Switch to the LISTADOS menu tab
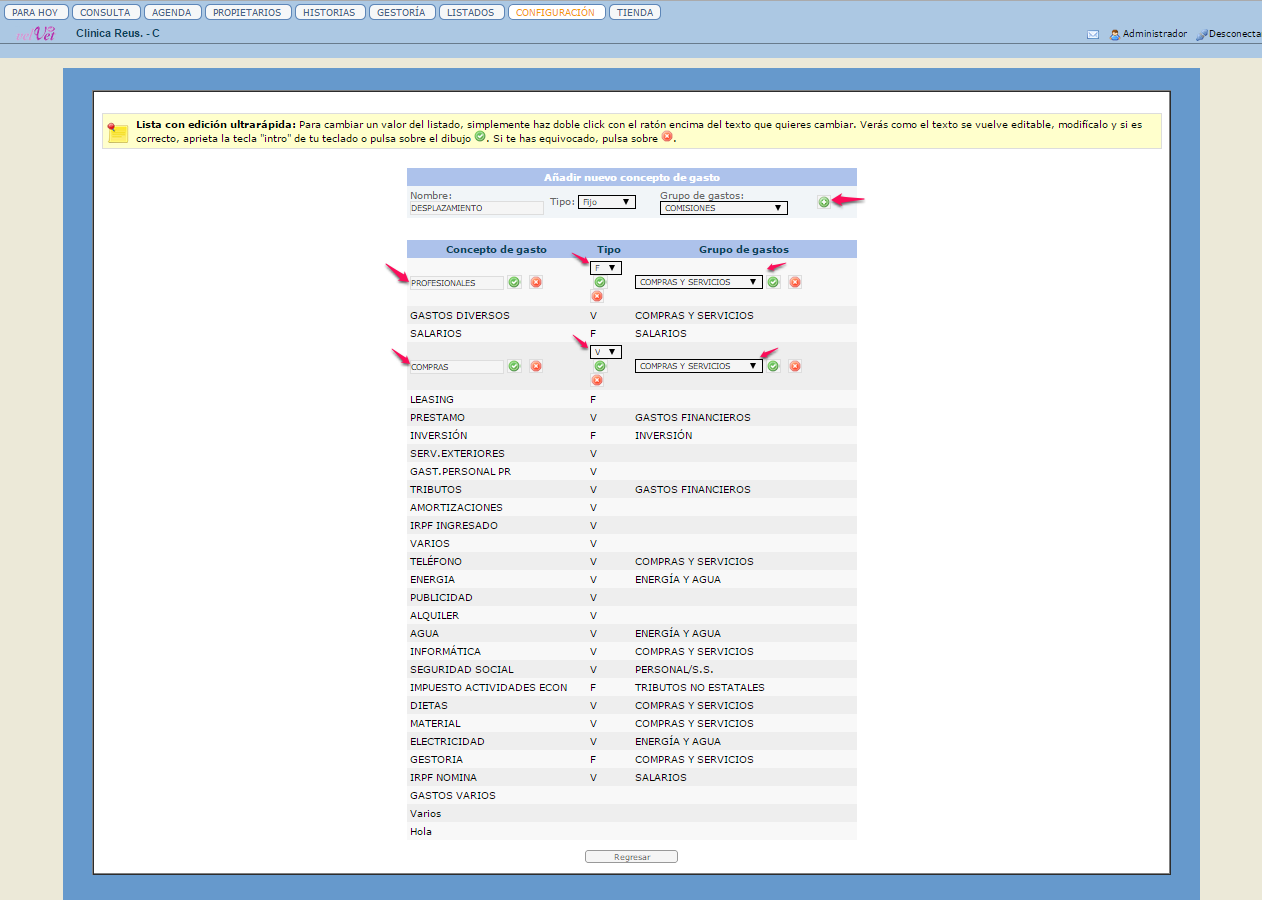The height and width of the screenshot is (900, 1262). 470,13
